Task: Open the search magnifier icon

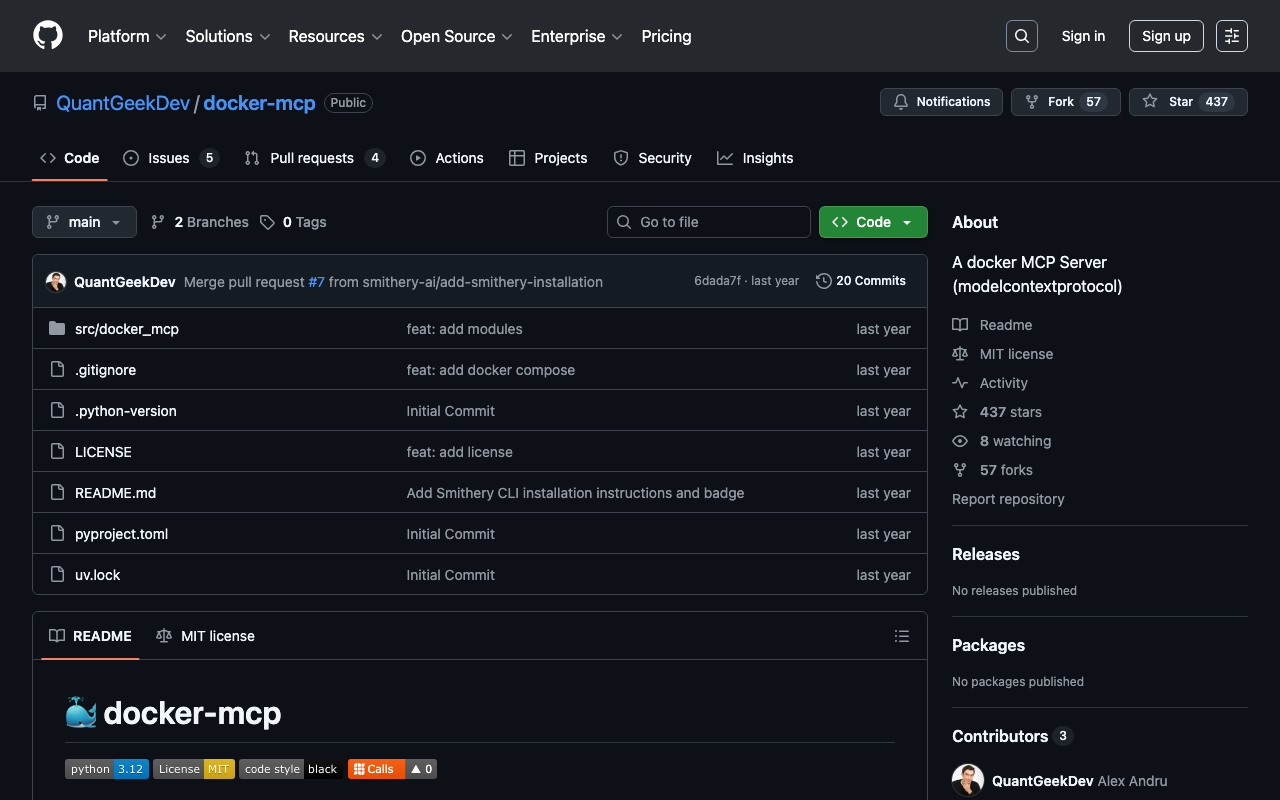Action: tap(1021, 36)
